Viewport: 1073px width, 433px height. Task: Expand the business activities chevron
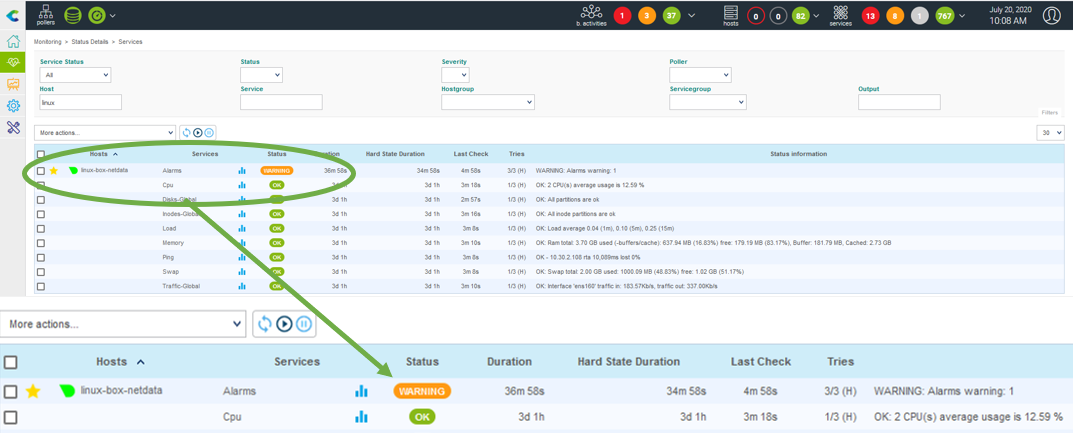tap(692, 16)
